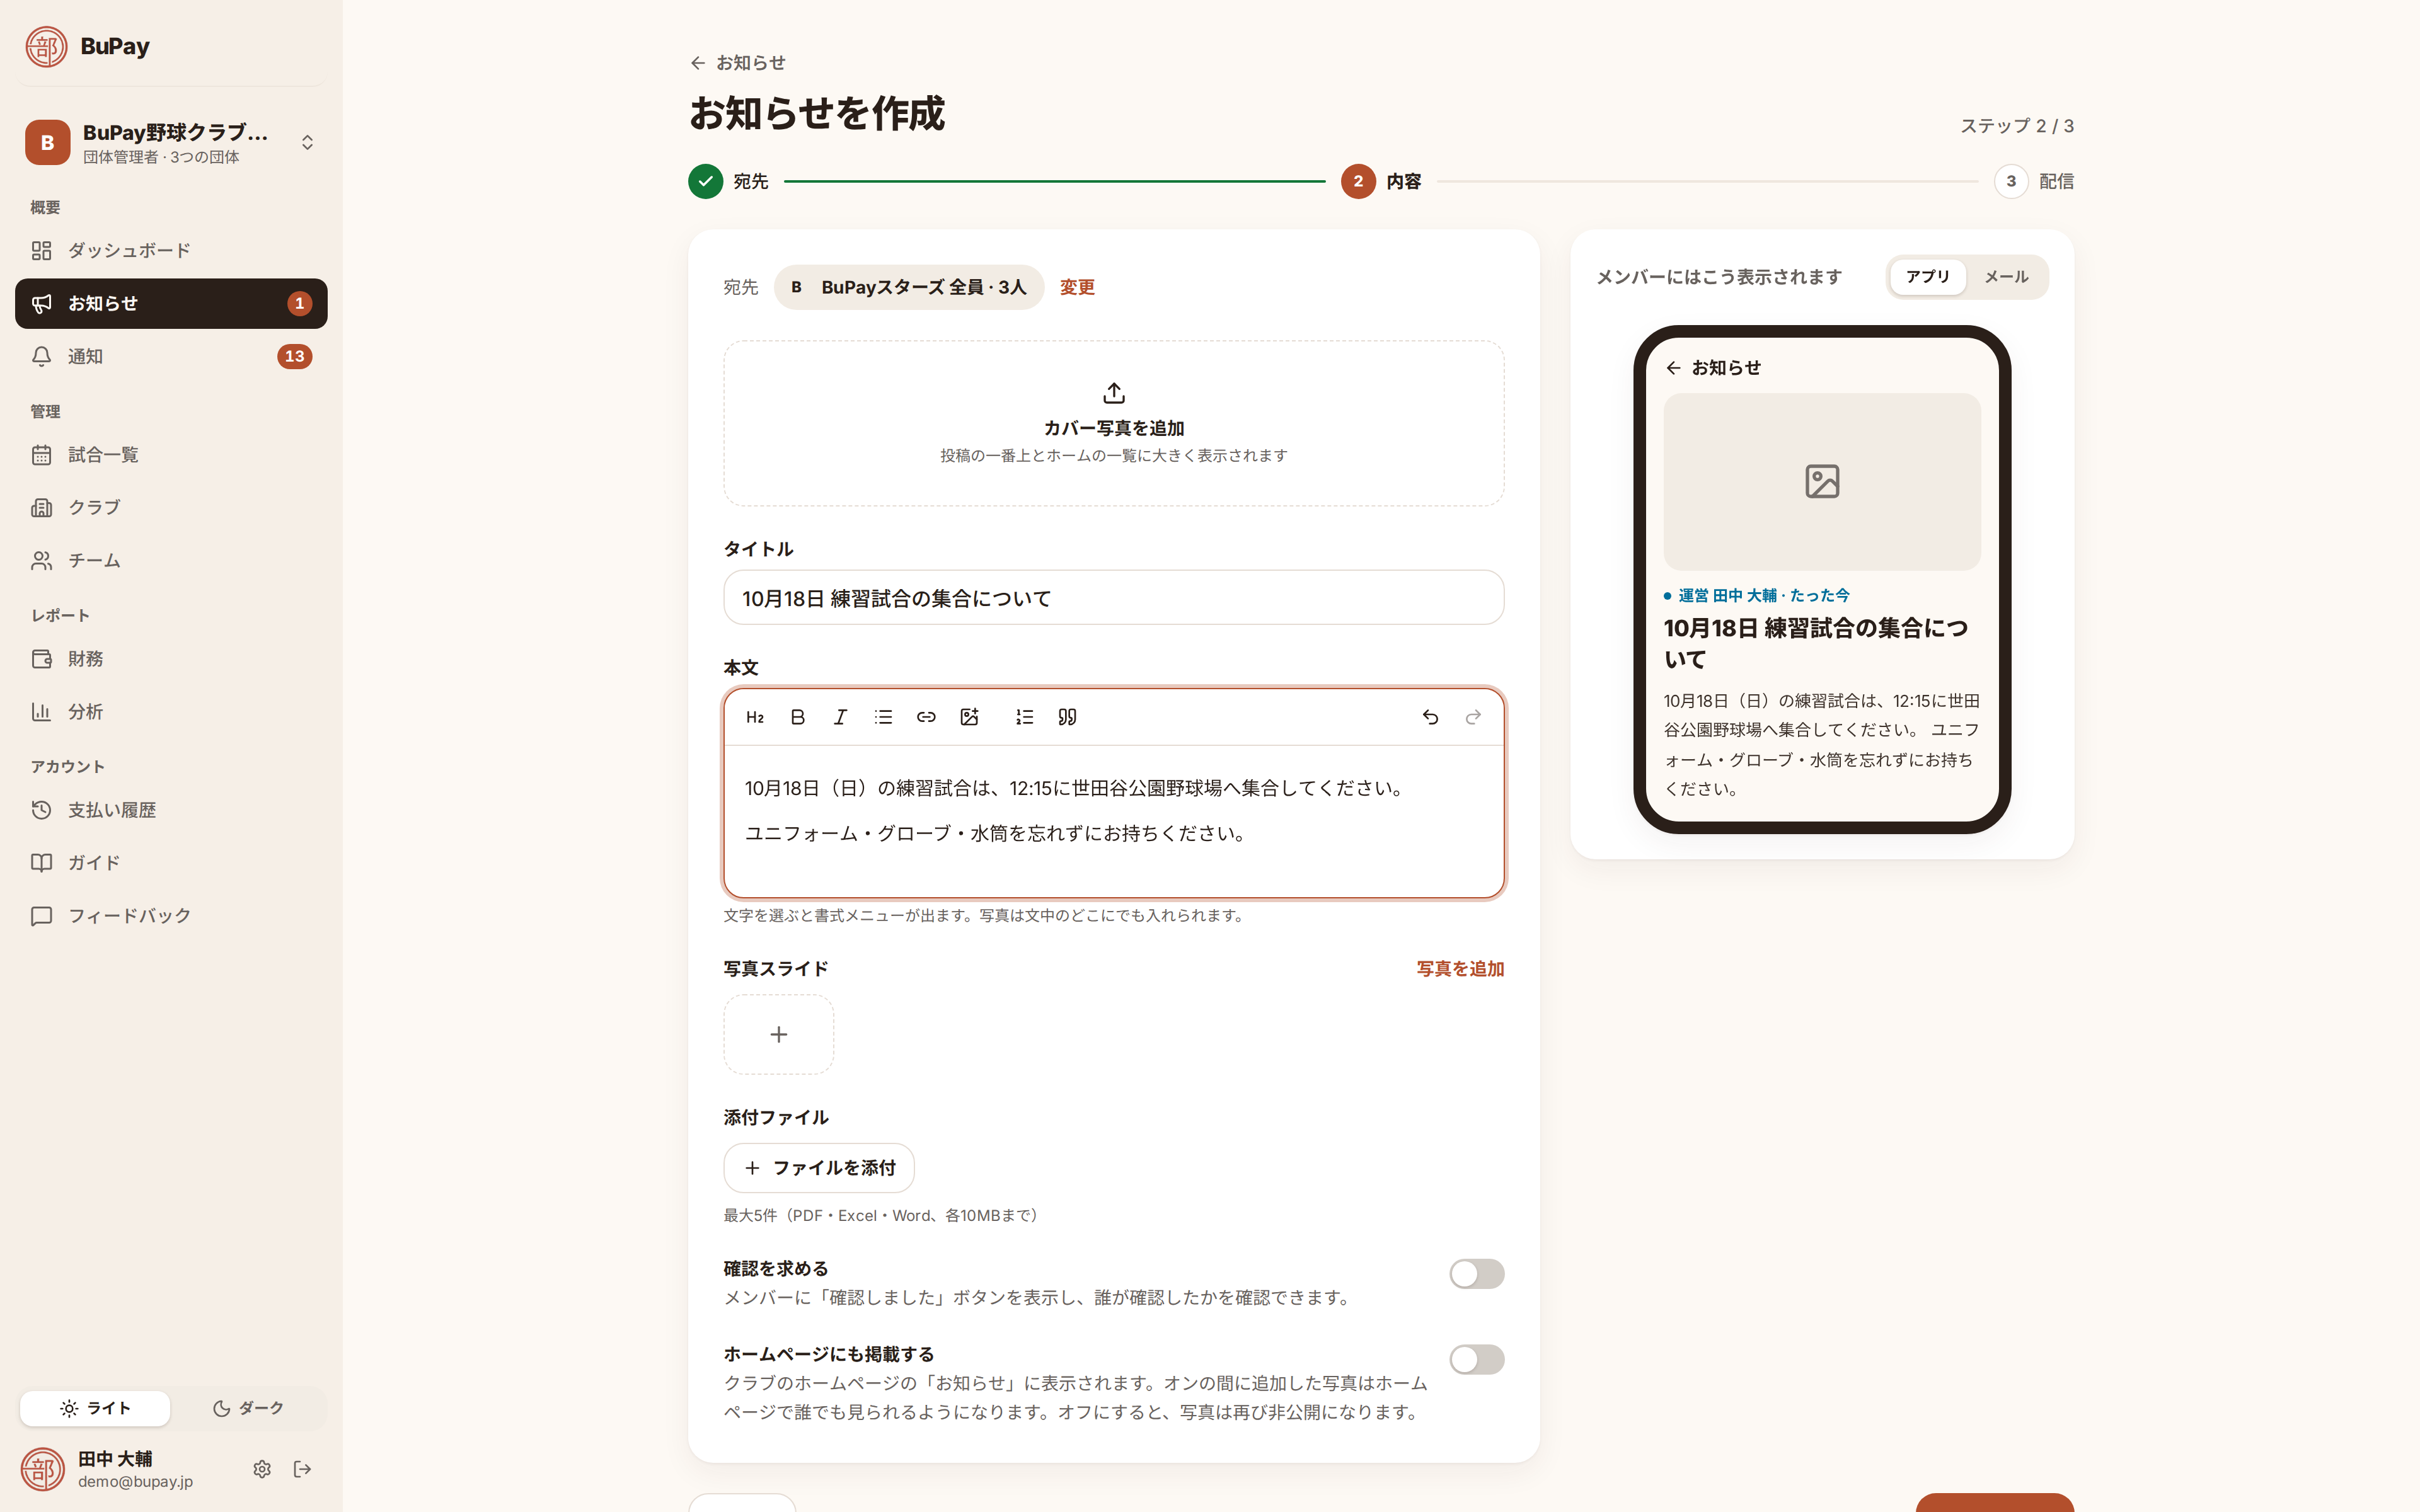Enable ホームページにも掲載する toggle
Screen dimensions: 2420x1512
pyautogui.click(x=1476, y=1359)
